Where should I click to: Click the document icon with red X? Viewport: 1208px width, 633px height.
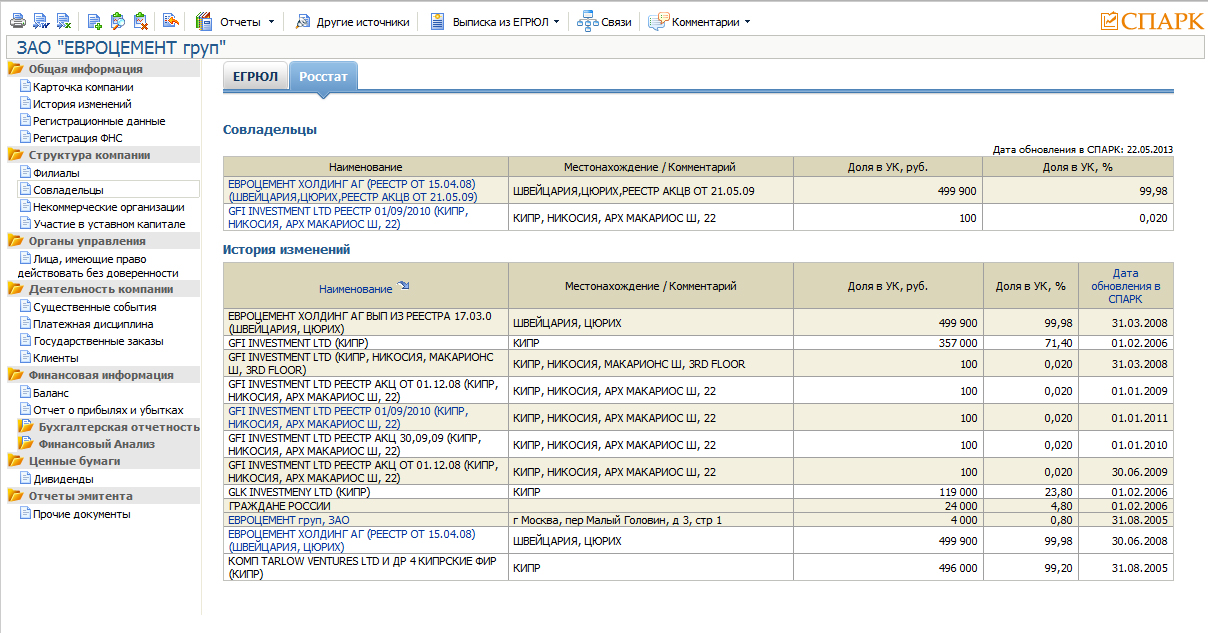[x=140, y=21]
